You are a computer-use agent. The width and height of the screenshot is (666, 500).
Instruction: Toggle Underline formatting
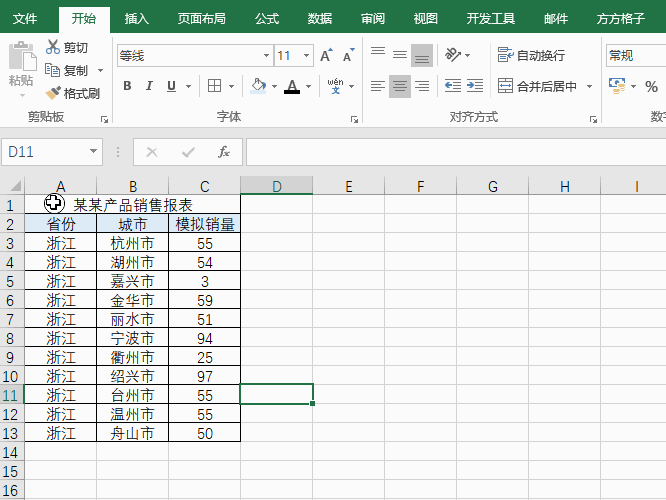click(x=171, y=86)
